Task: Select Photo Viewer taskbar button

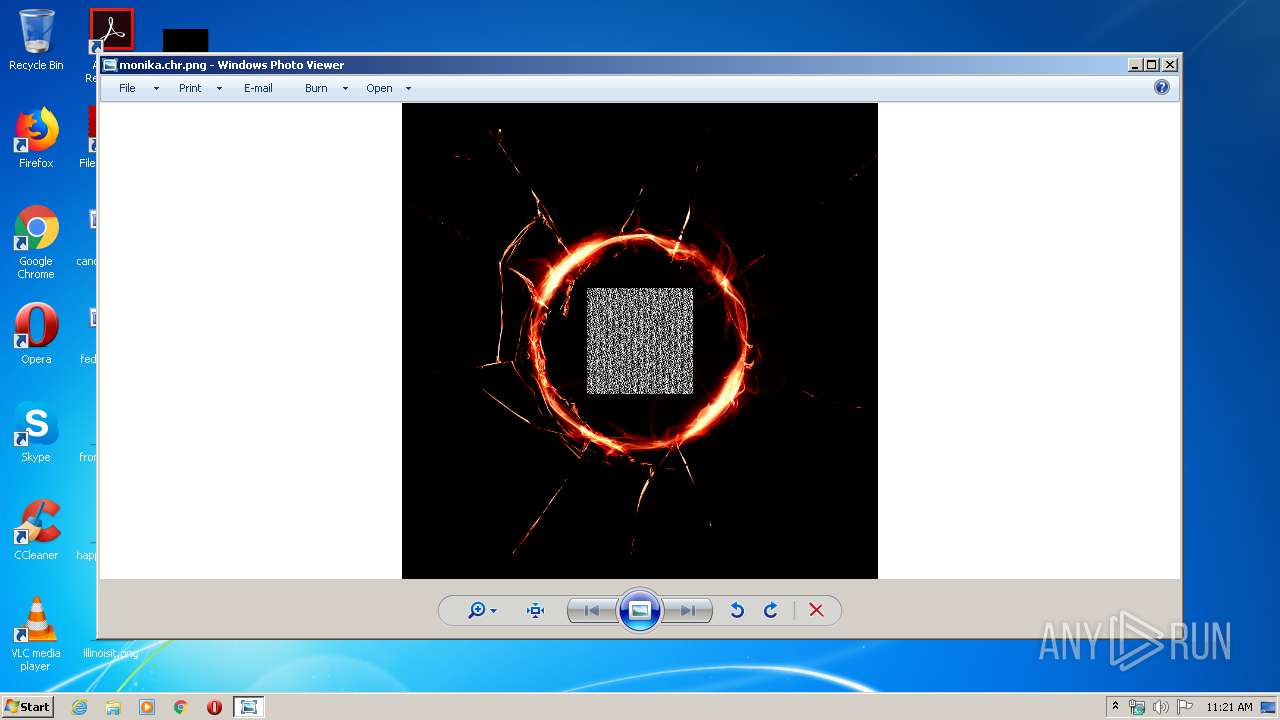Action: [x=248, y=707]
